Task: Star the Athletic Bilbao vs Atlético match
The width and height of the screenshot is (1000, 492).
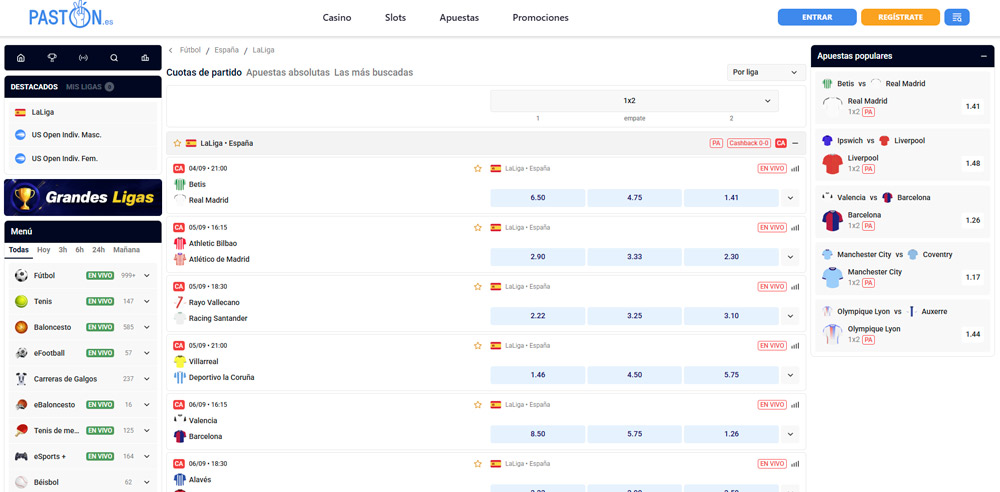Action: pos(478,227)
